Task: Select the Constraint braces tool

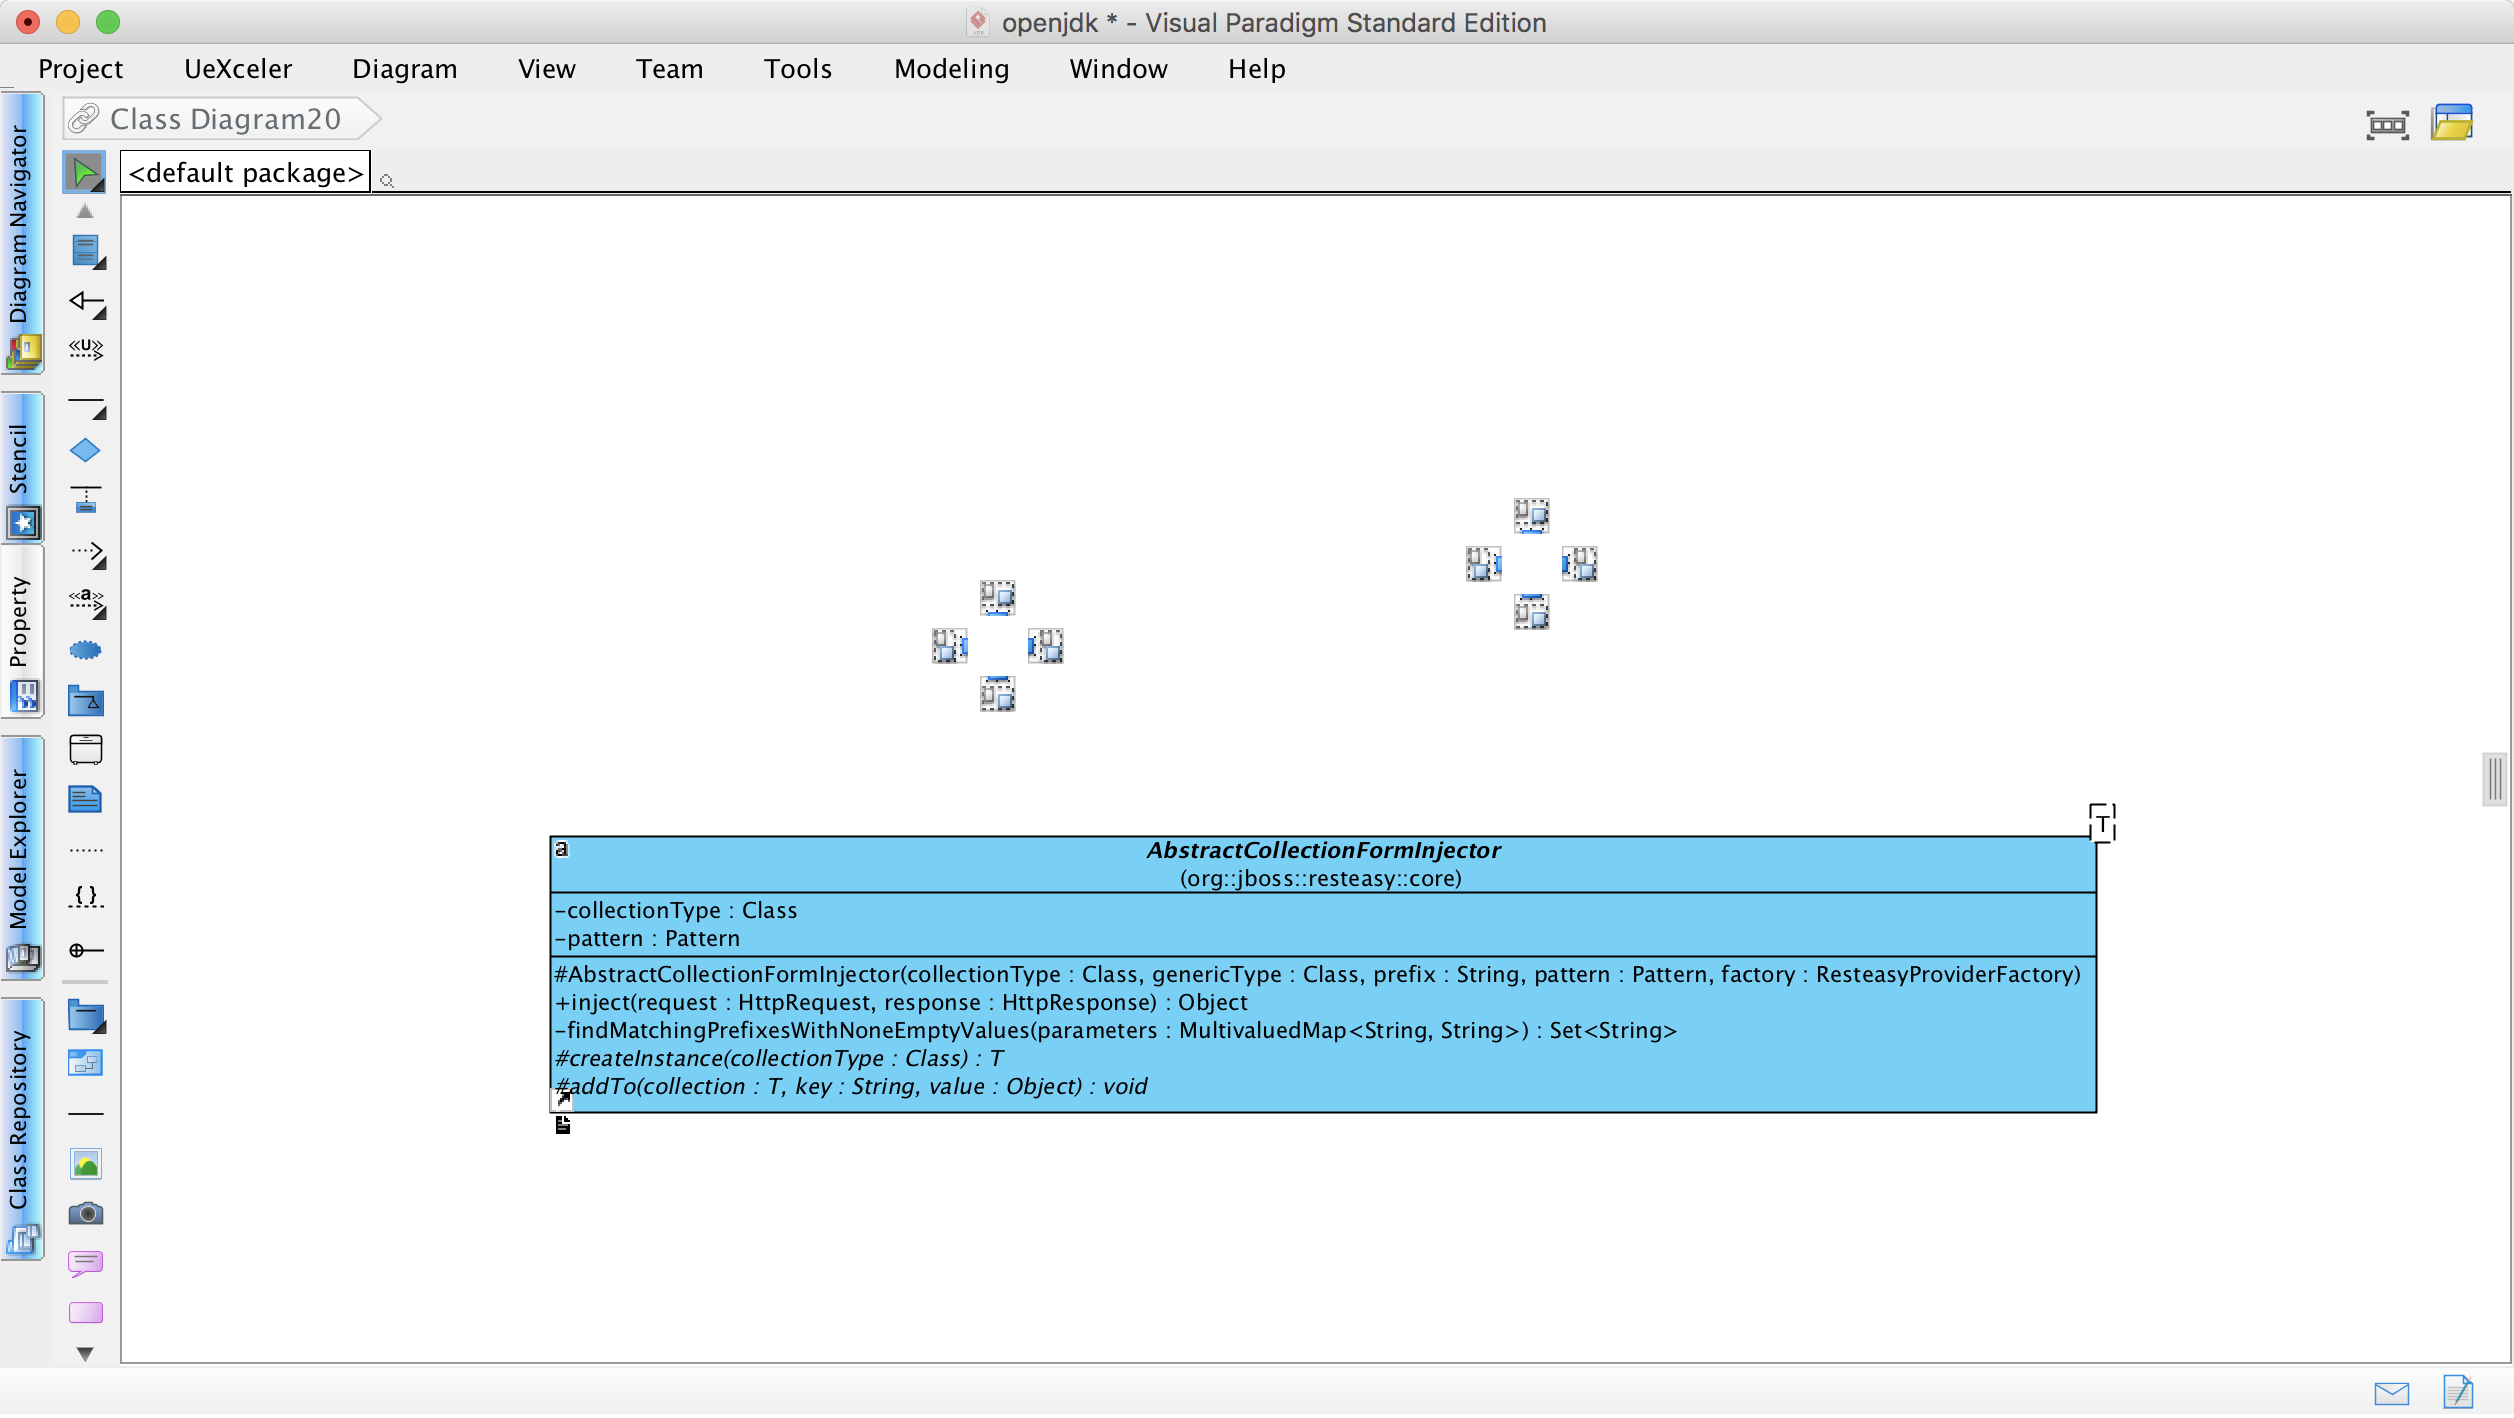Action: coord(86,897)
